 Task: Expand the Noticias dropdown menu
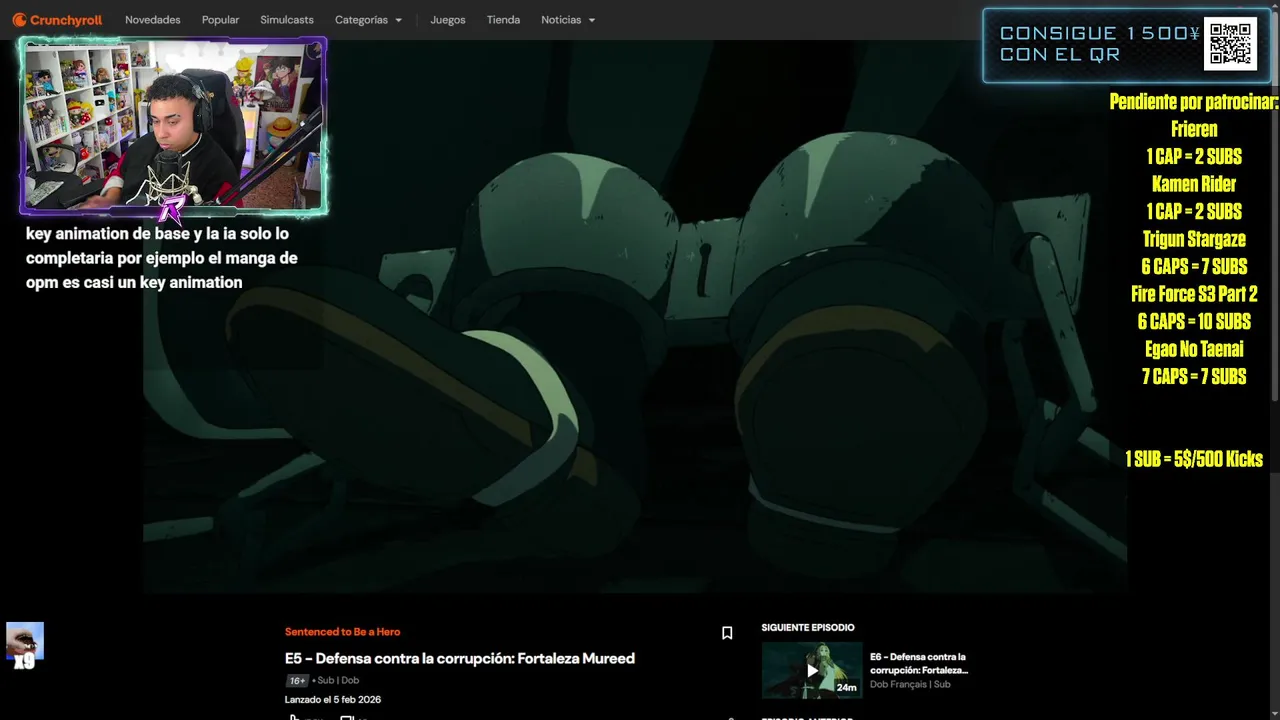568,20
